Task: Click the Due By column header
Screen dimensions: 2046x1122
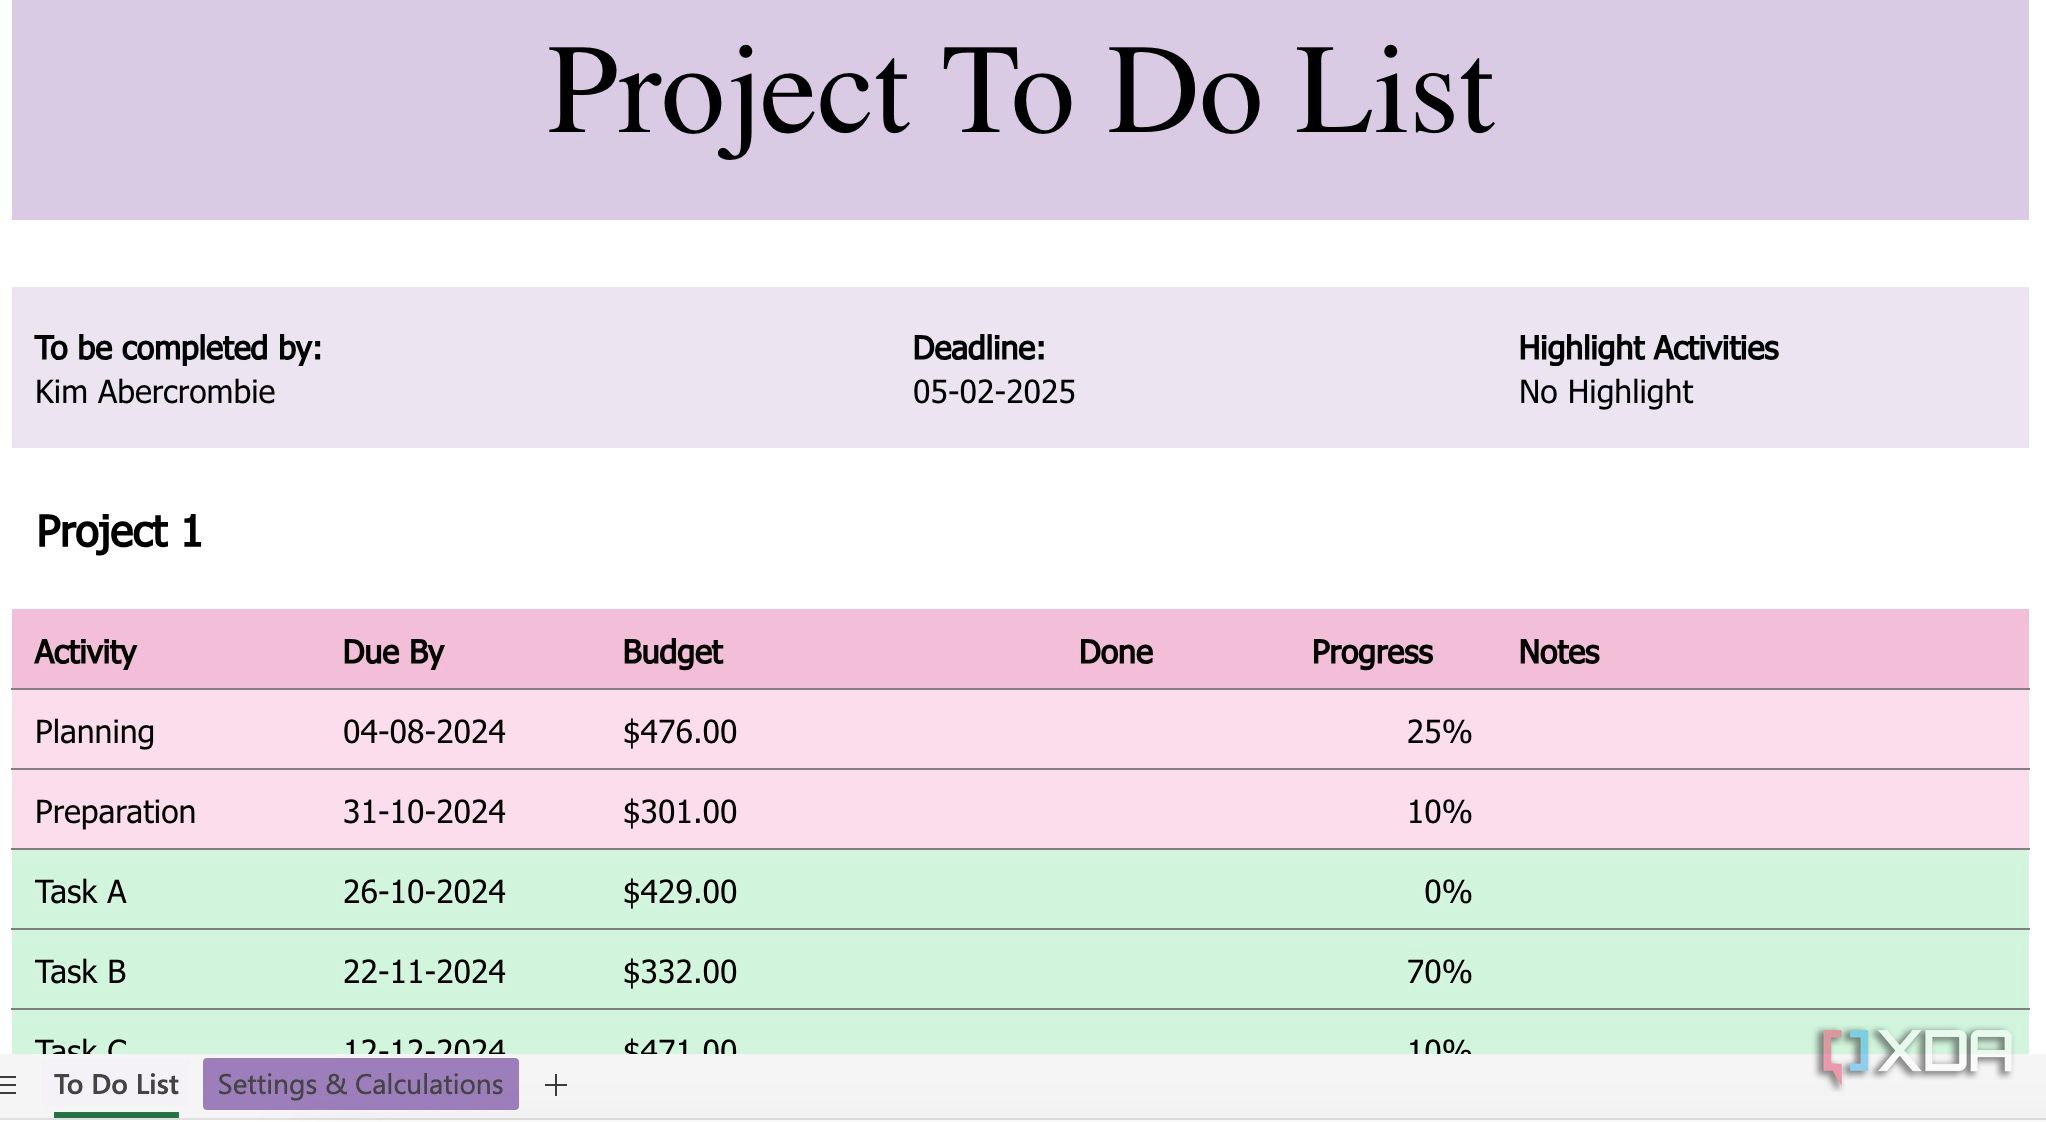Action: 393,652
